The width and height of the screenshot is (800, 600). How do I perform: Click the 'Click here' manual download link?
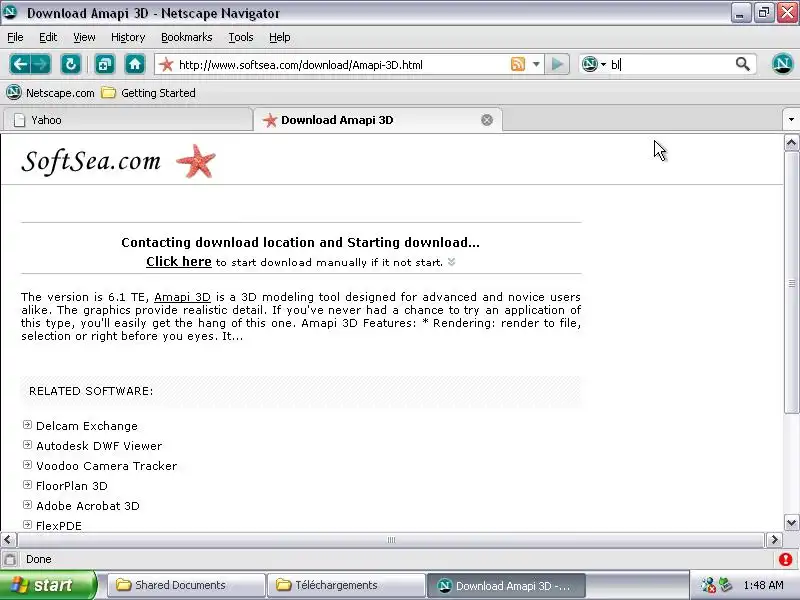179,261
